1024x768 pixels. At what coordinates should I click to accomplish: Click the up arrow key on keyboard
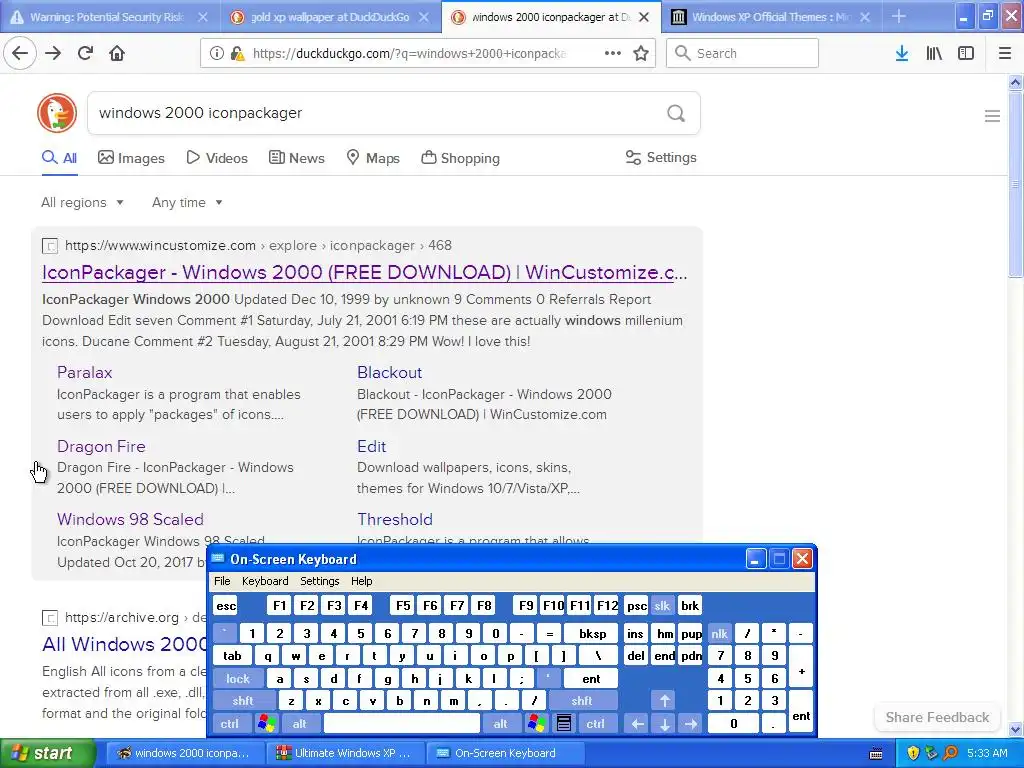click(664, 701)
